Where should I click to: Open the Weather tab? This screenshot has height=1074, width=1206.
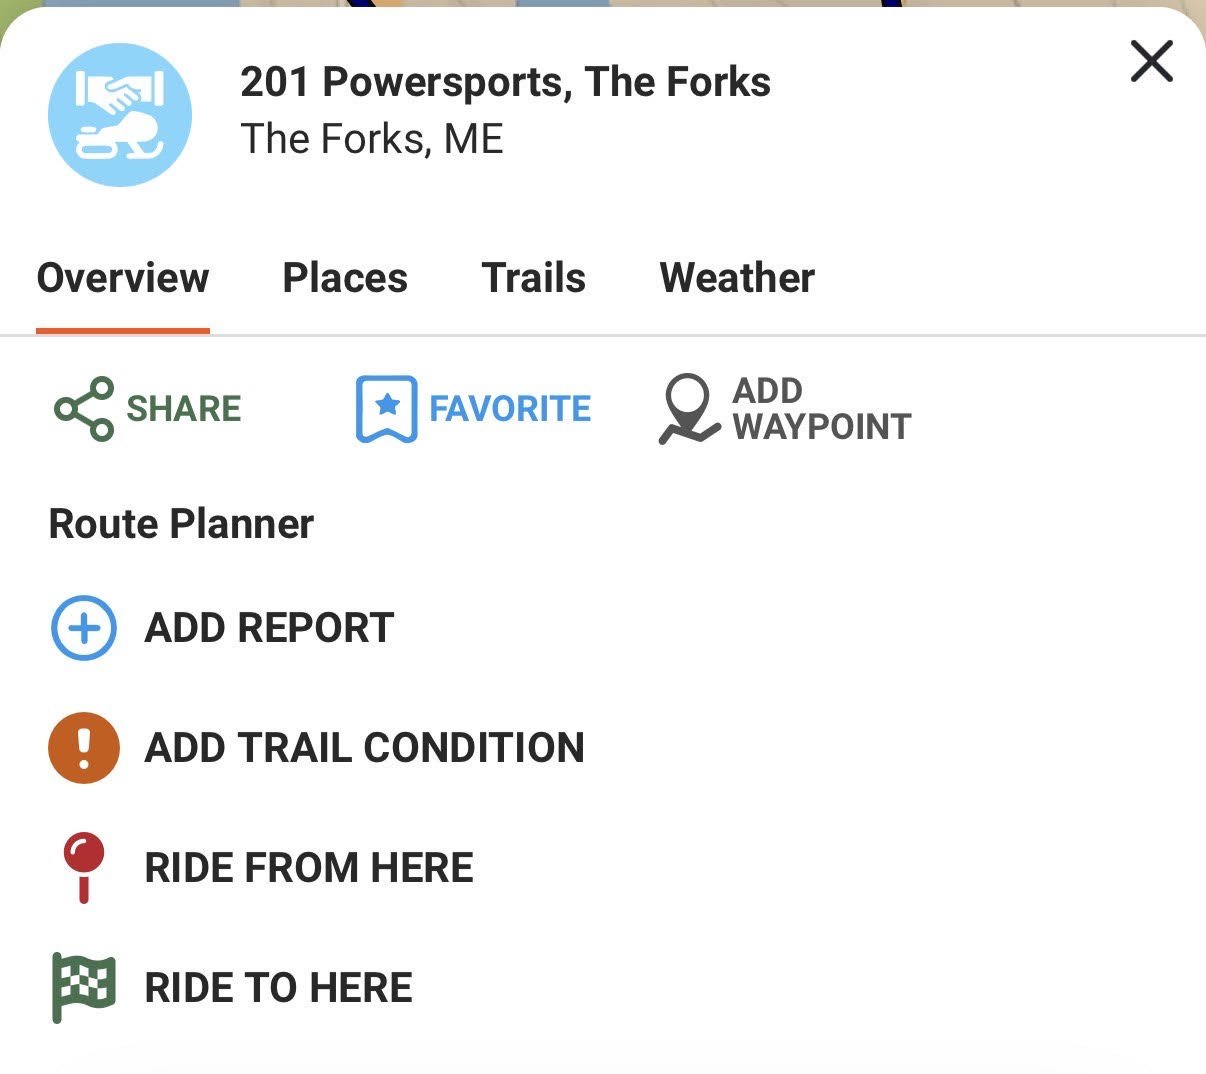[737, 278]
